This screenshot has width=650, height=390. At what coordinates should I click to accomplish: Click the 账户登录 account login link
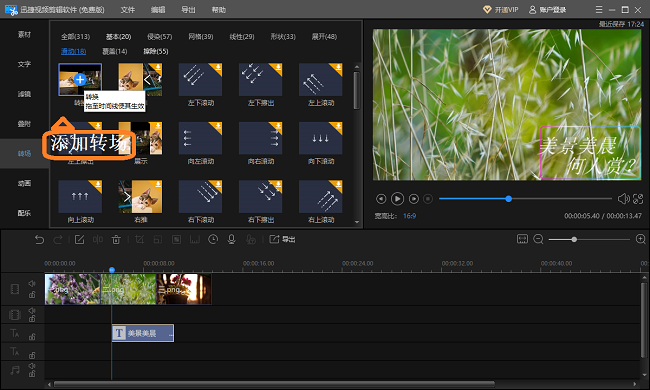548,10
